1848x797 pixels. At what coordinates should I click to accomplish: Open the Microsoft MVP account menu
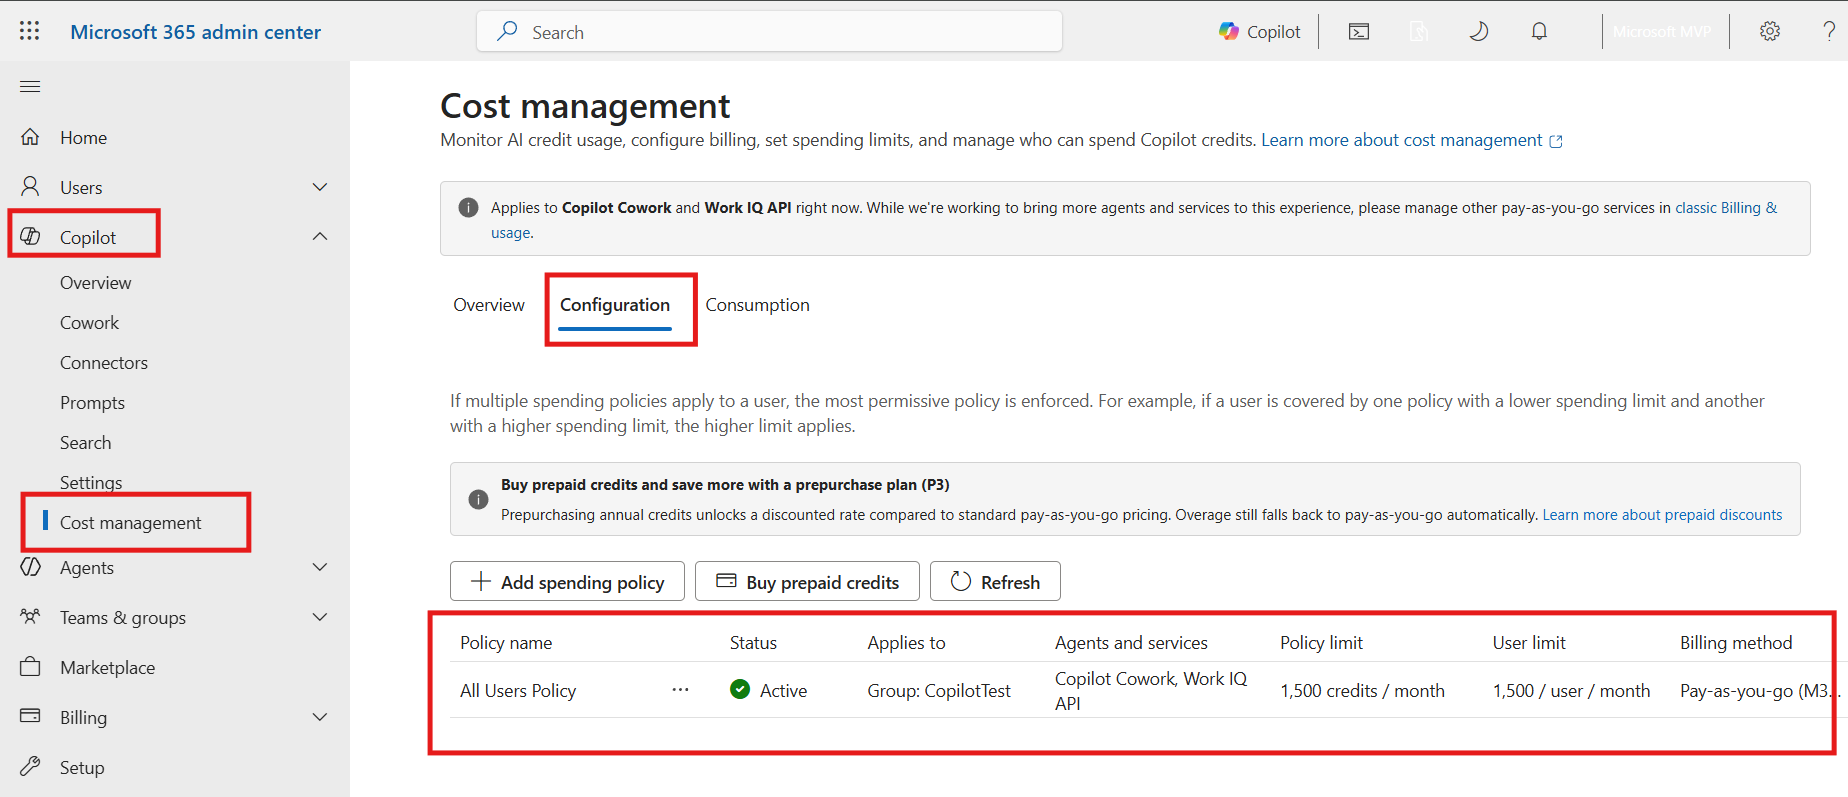1662,31
